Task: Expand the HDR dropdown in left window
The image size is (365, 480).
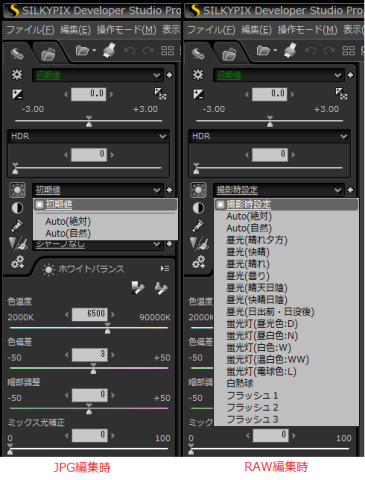Action: (89, 136)
